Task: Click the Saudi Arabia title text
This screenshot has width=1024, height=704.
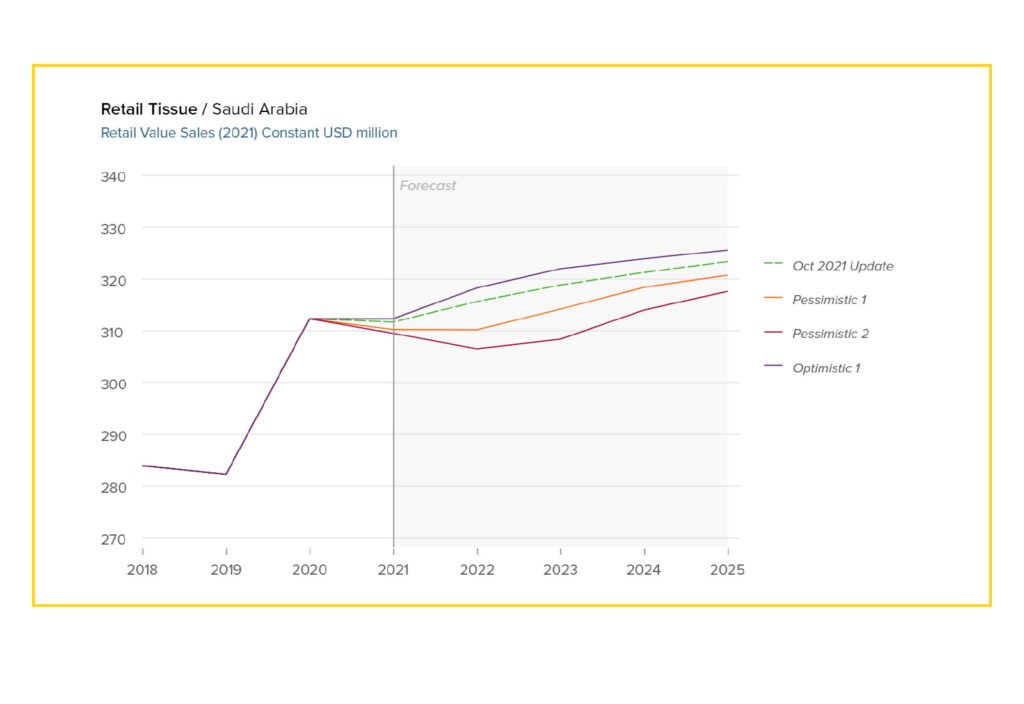Action: point(260,109)
